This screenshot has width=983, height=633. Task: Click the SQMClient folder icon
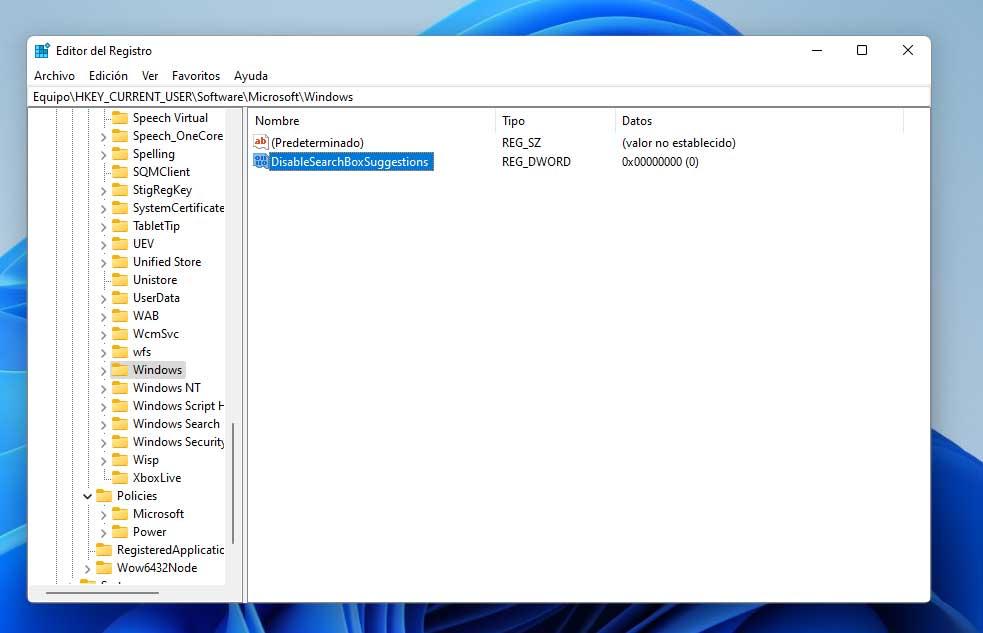tap(120, 172)
